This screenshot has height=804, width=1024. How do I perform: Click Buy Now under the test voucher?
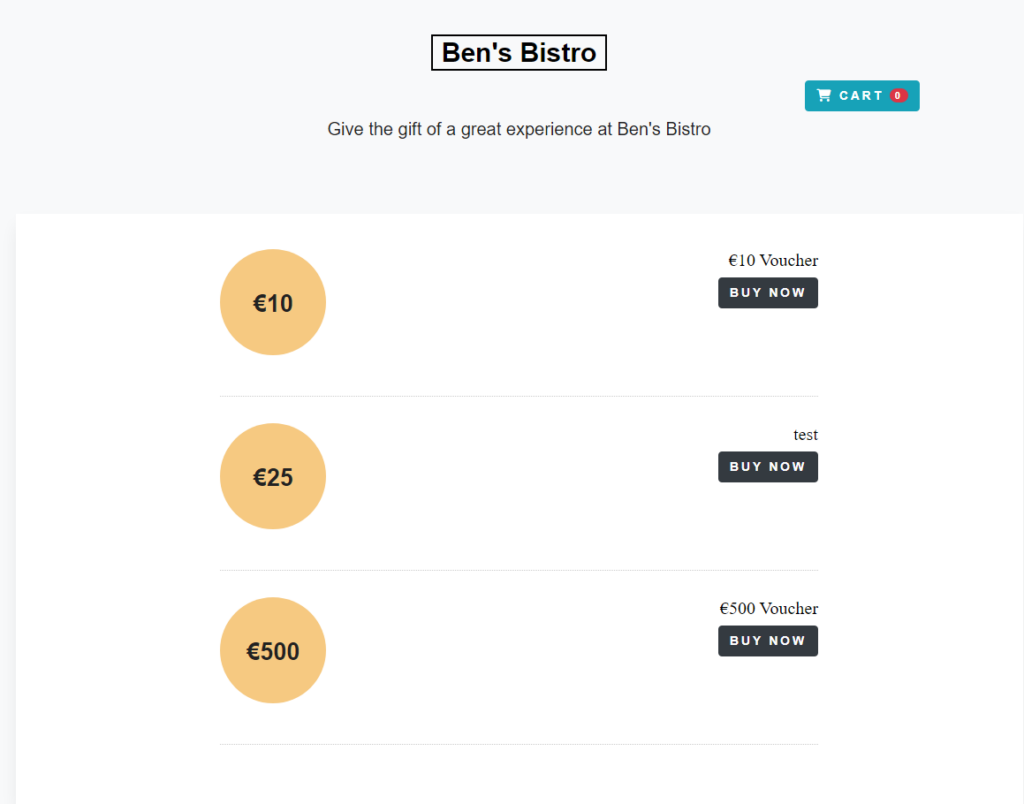tap(768, 467)
